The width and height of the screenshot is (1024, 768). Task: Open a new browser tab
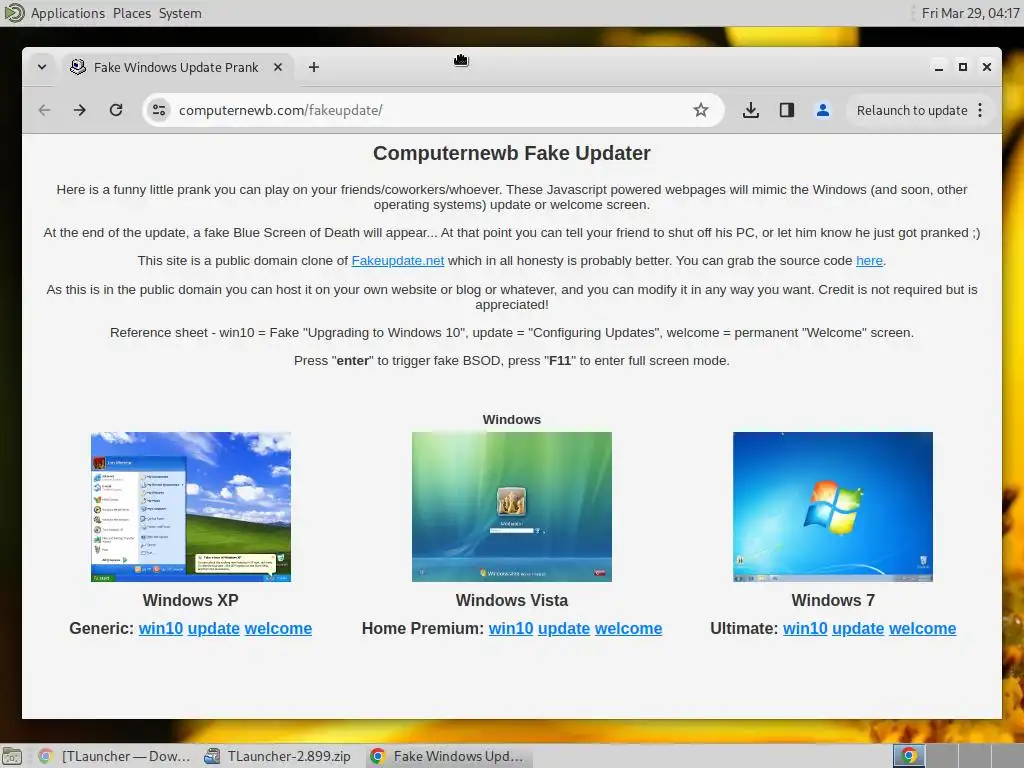[313, 67]
